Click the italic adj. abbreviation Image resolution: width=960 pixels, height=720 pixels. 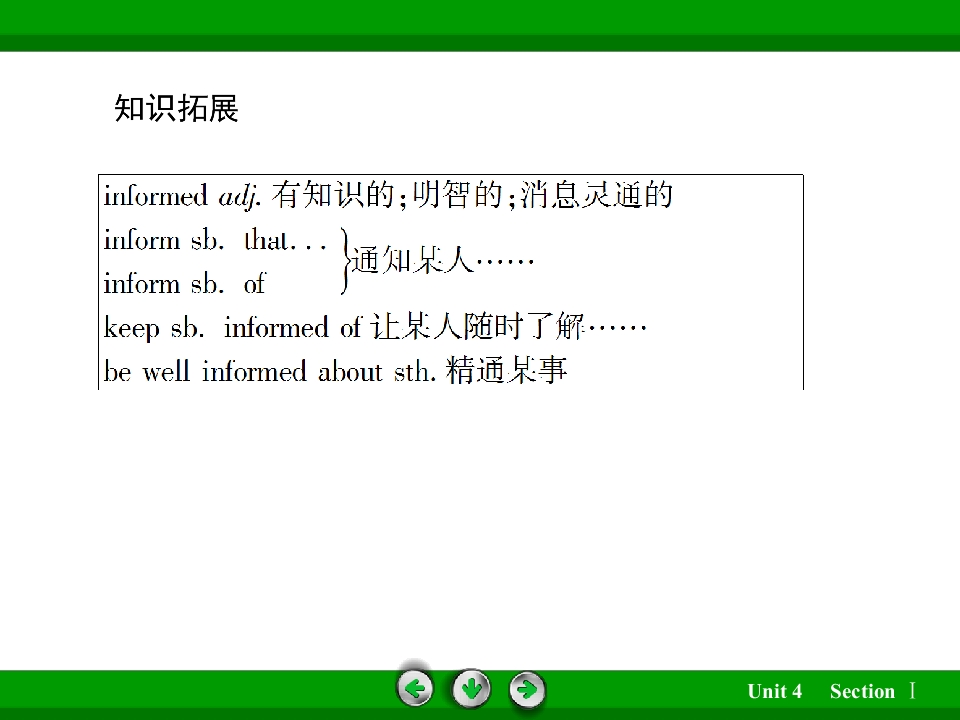click(x=240, y=197)
